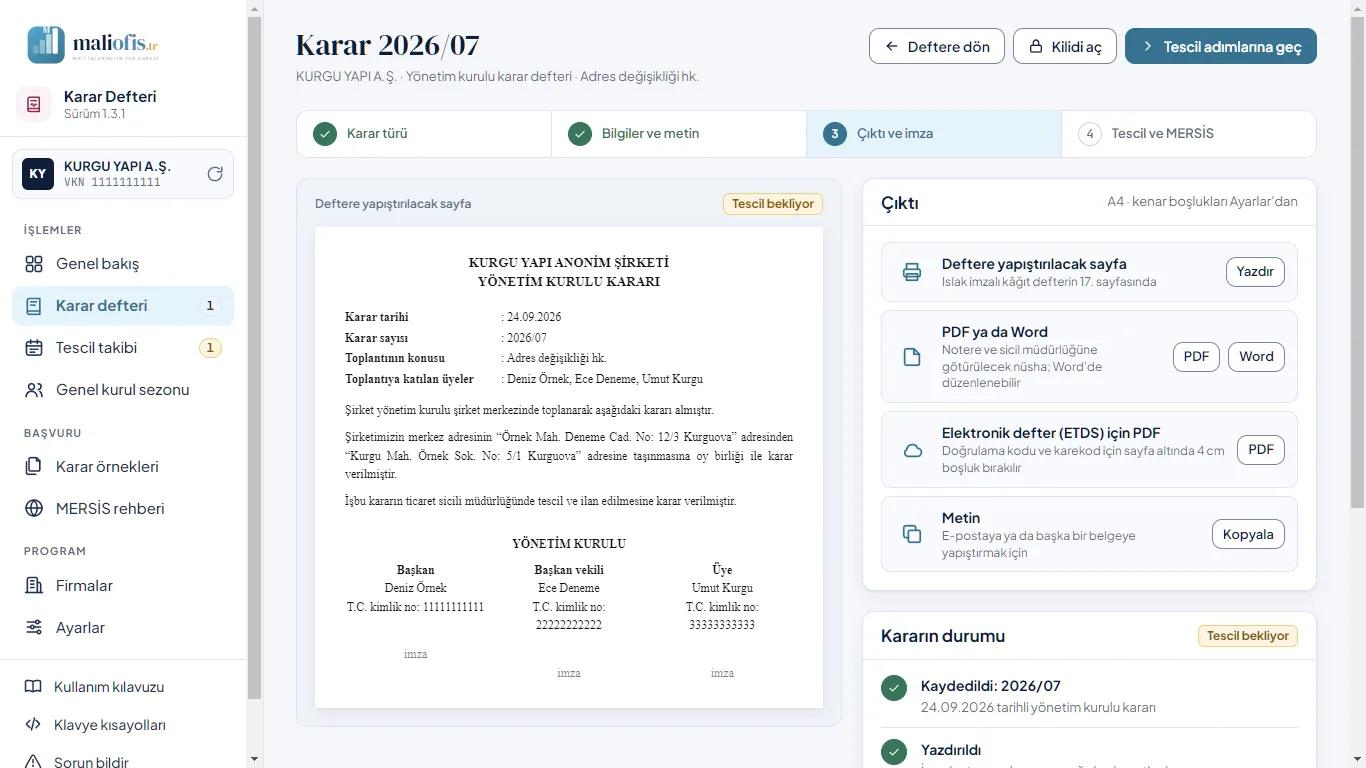The image size is (1366, 768).
Task: Click the VKN 1111111111 text
Action: 110,182
